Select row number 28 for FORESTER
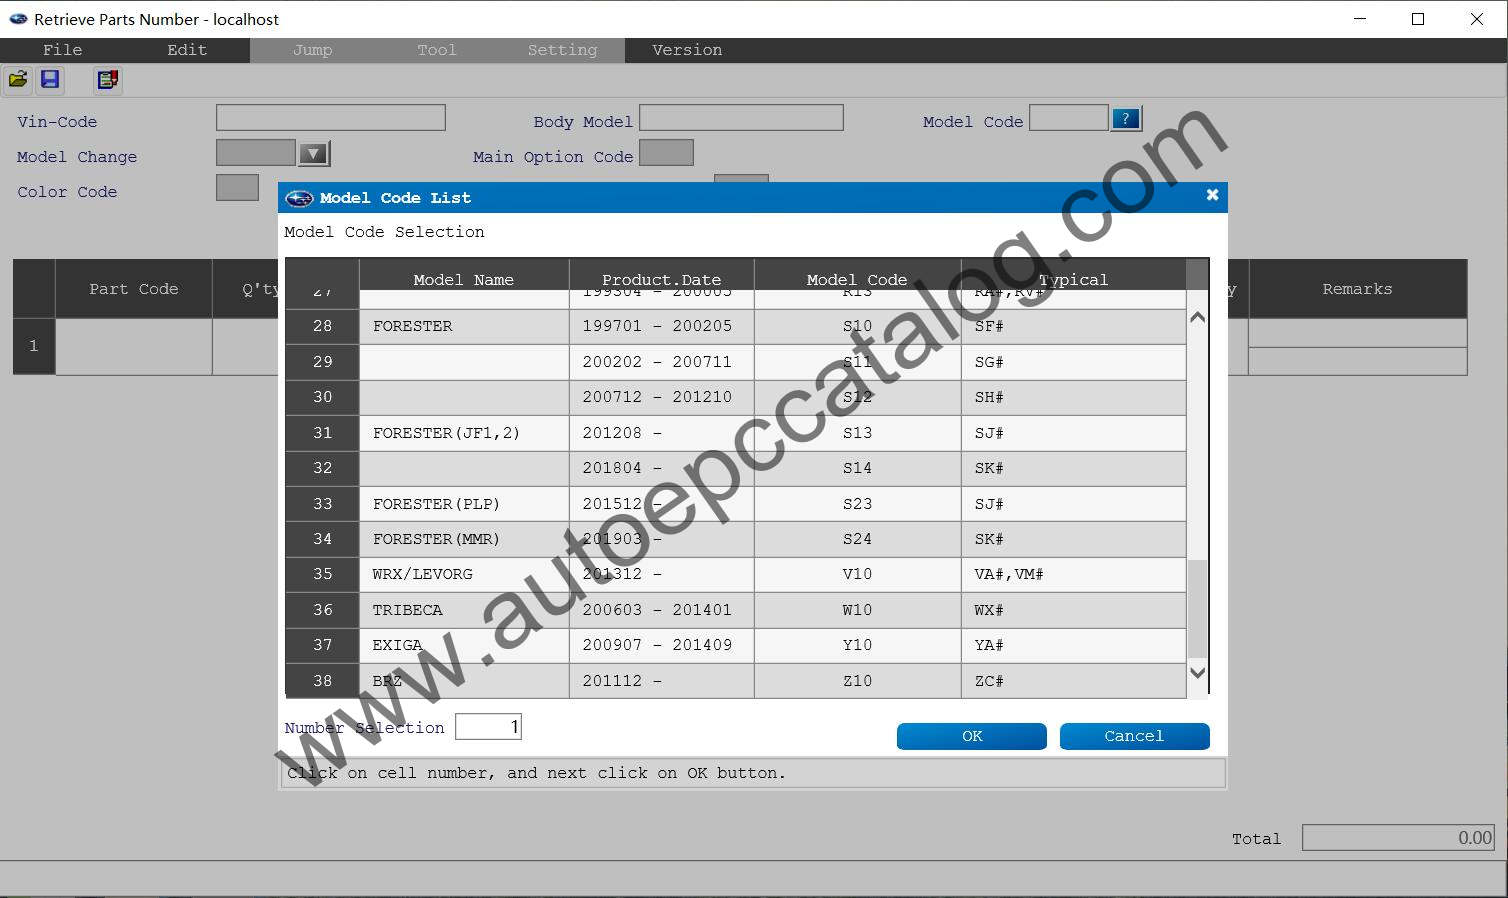Screen dimensions: 1508x898 [322, 326]
